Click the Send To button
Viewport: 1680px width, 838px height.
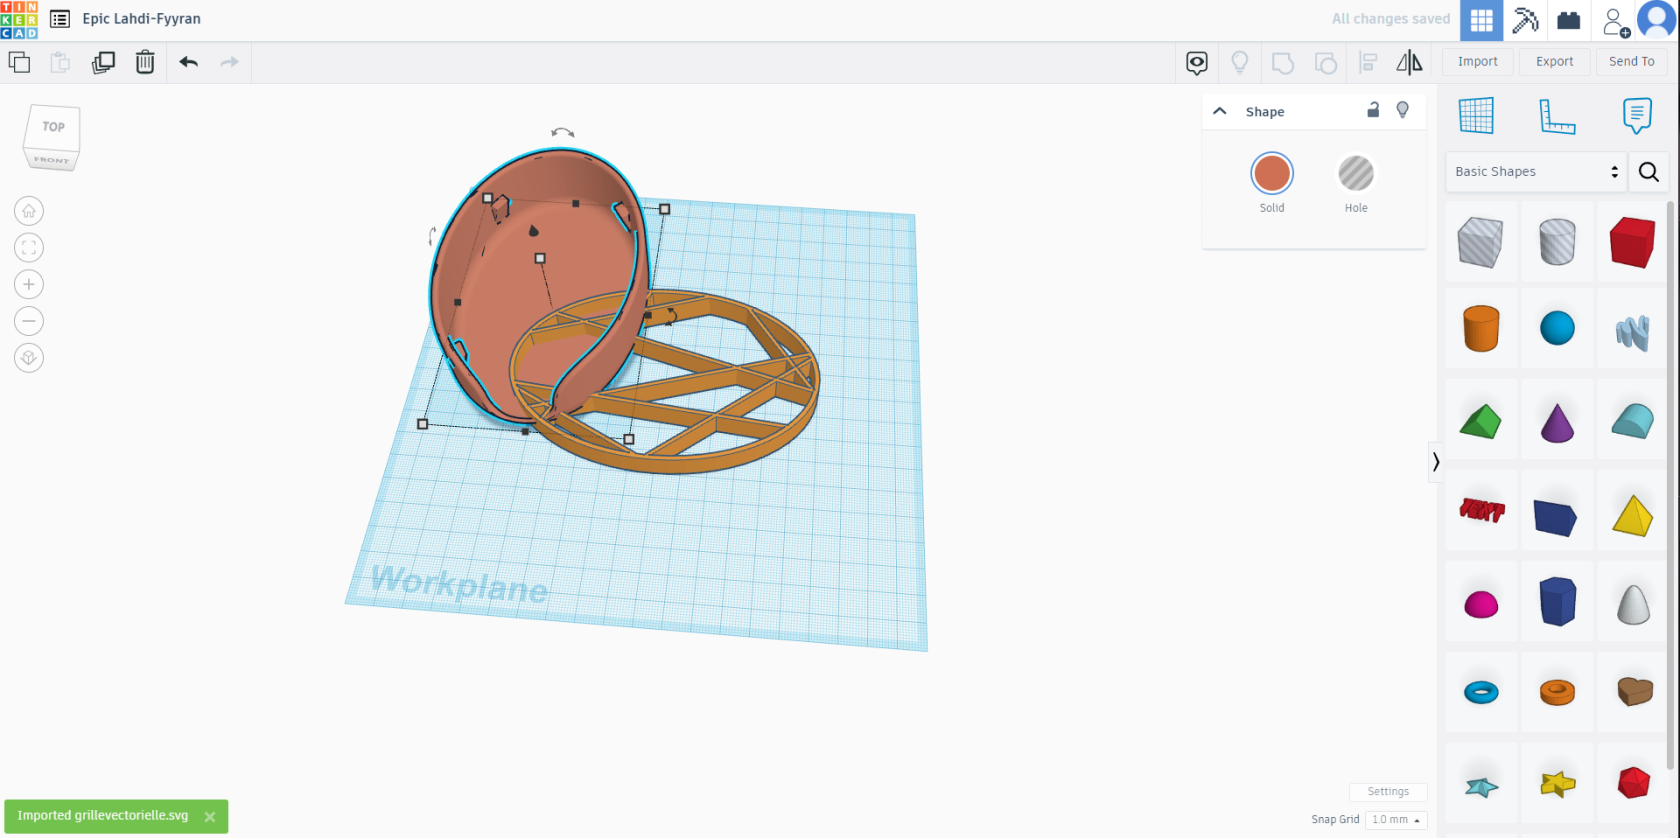pos(1632,61)
